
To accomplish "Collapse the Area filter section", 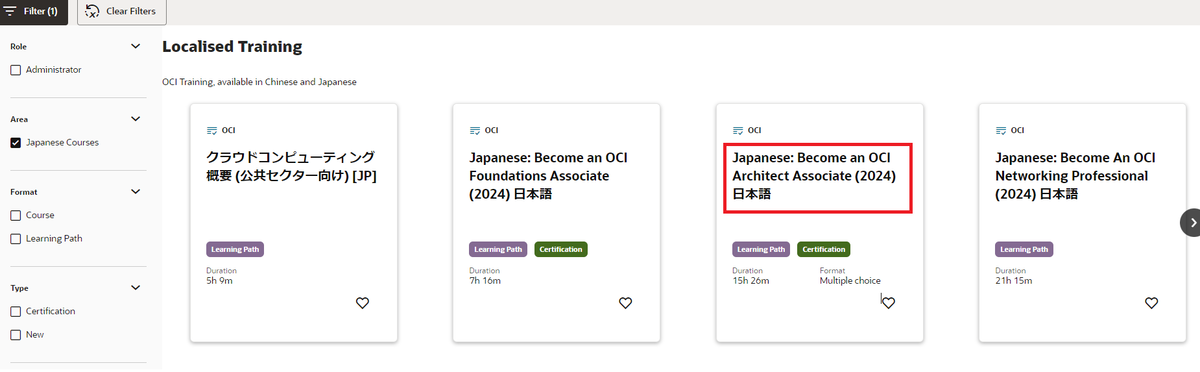I will [136, 119].
